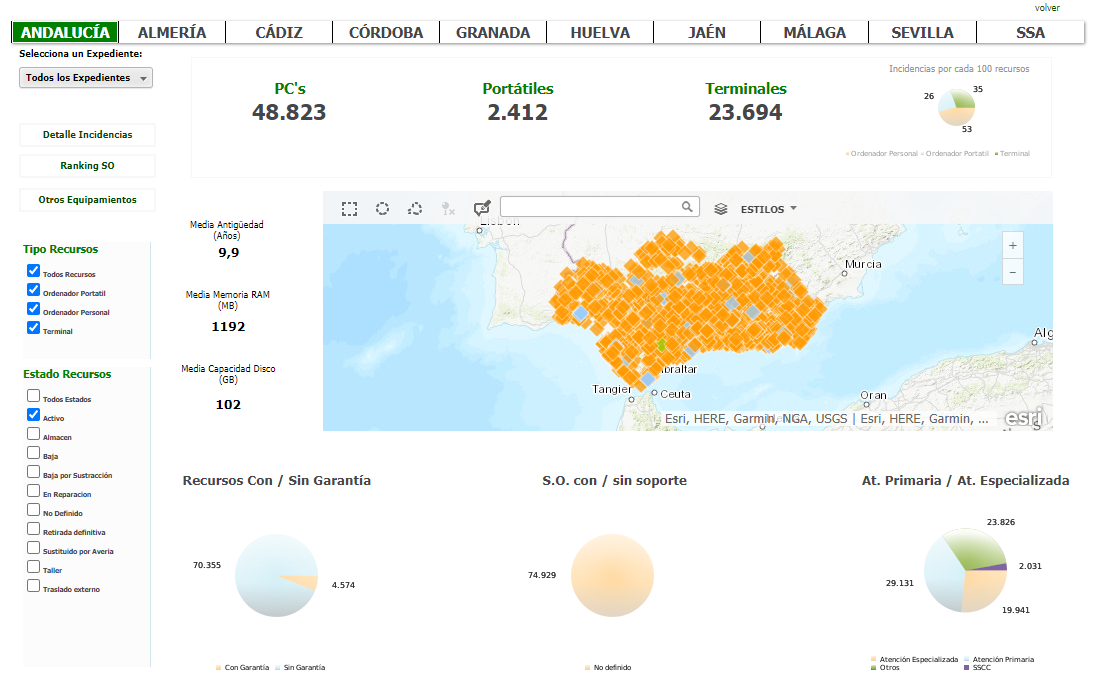Select the rectangle selection map tool

(349, 209)
